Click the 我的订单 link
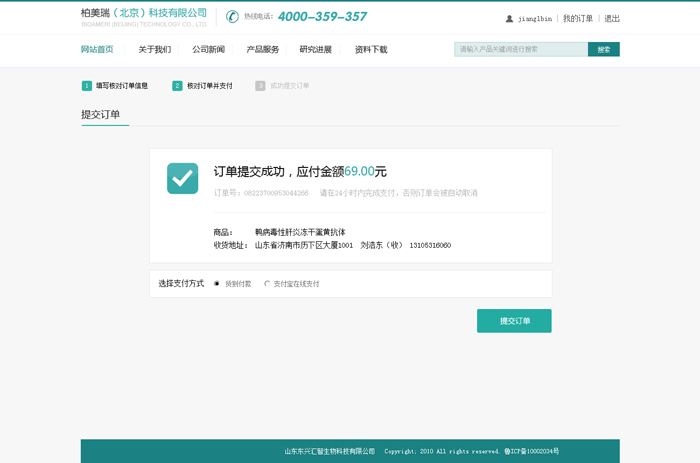700x463 pixels. tap(578, 19)
